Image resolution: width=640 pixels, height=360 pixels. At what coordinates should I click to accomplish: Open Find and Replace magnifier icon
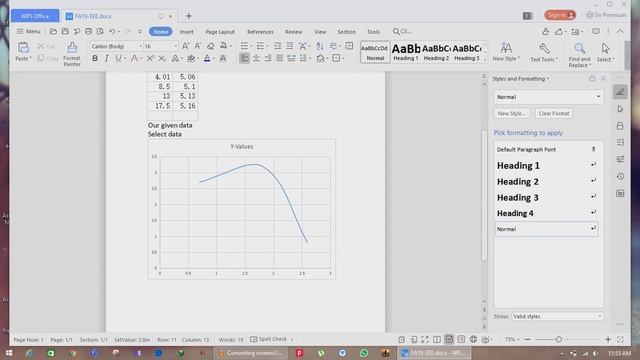tap(580, 49)
